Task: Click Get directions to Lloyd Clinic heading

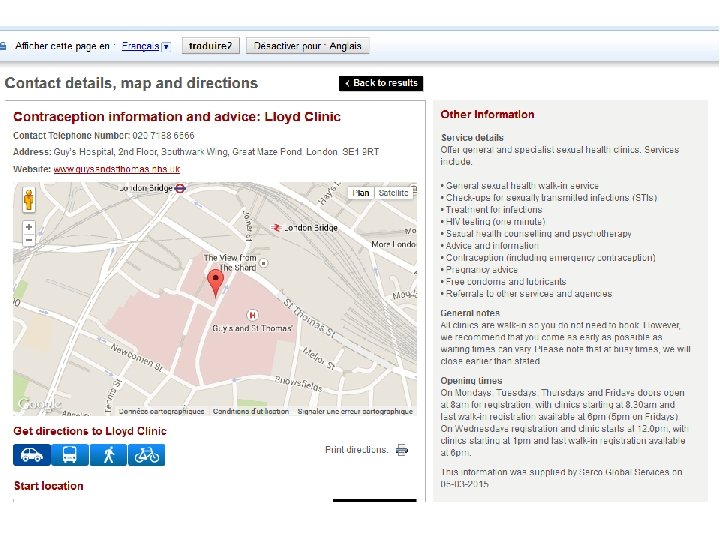Action: click(x=90, y=431)
